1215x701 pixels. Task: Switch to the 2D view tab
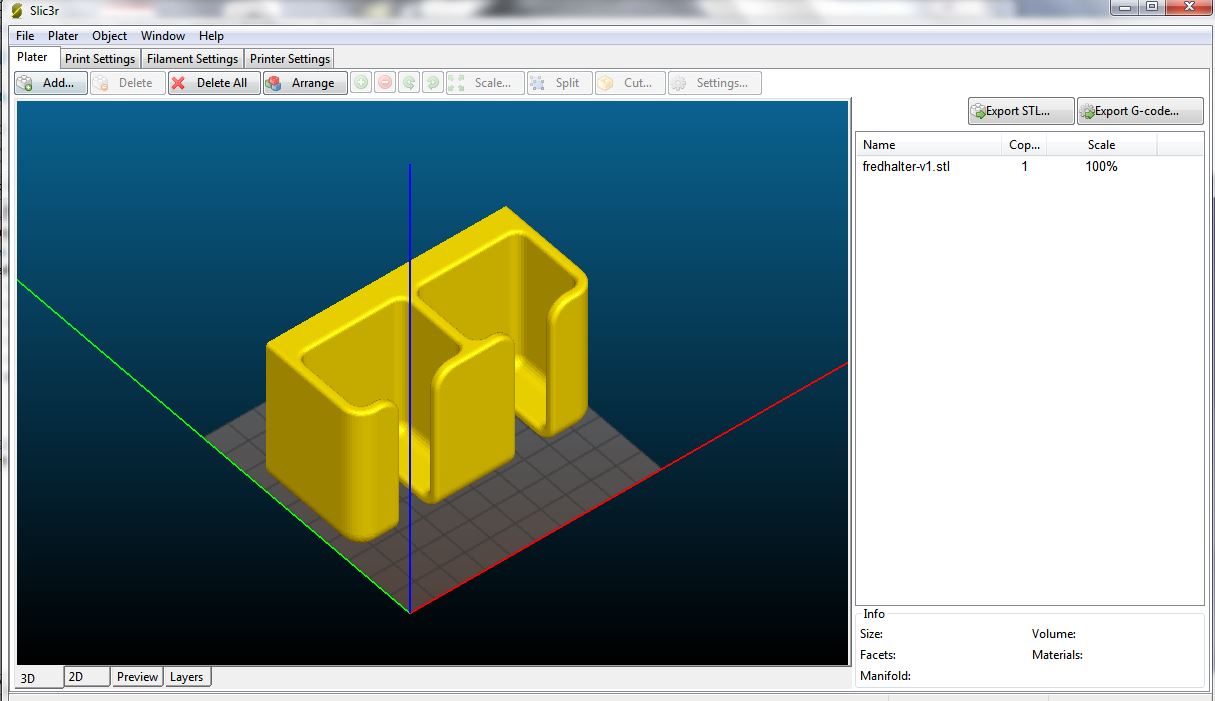[x=76, y=677]
